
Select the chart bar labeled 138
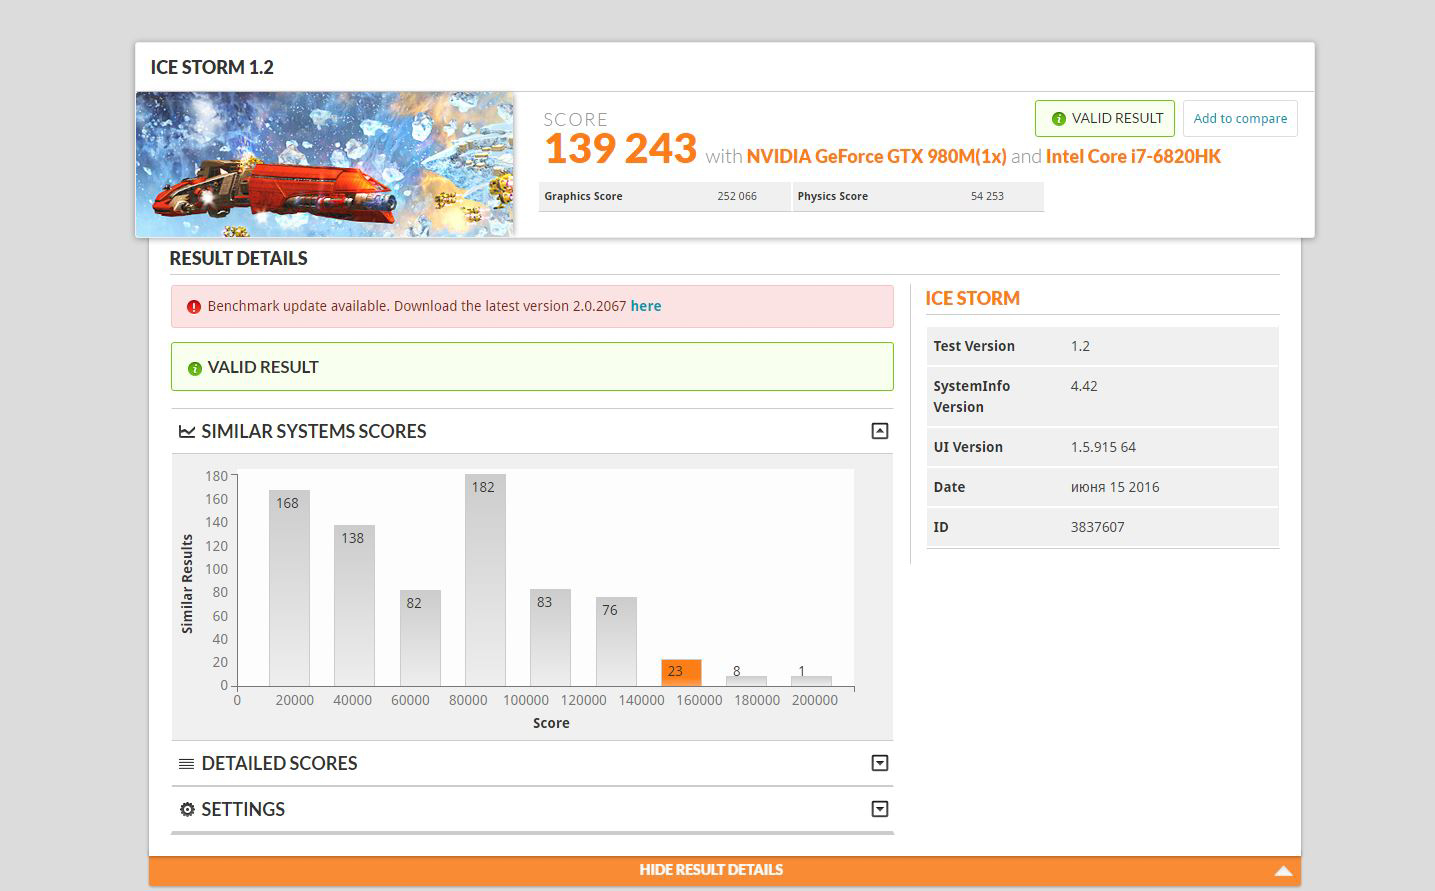pos(354,605)
